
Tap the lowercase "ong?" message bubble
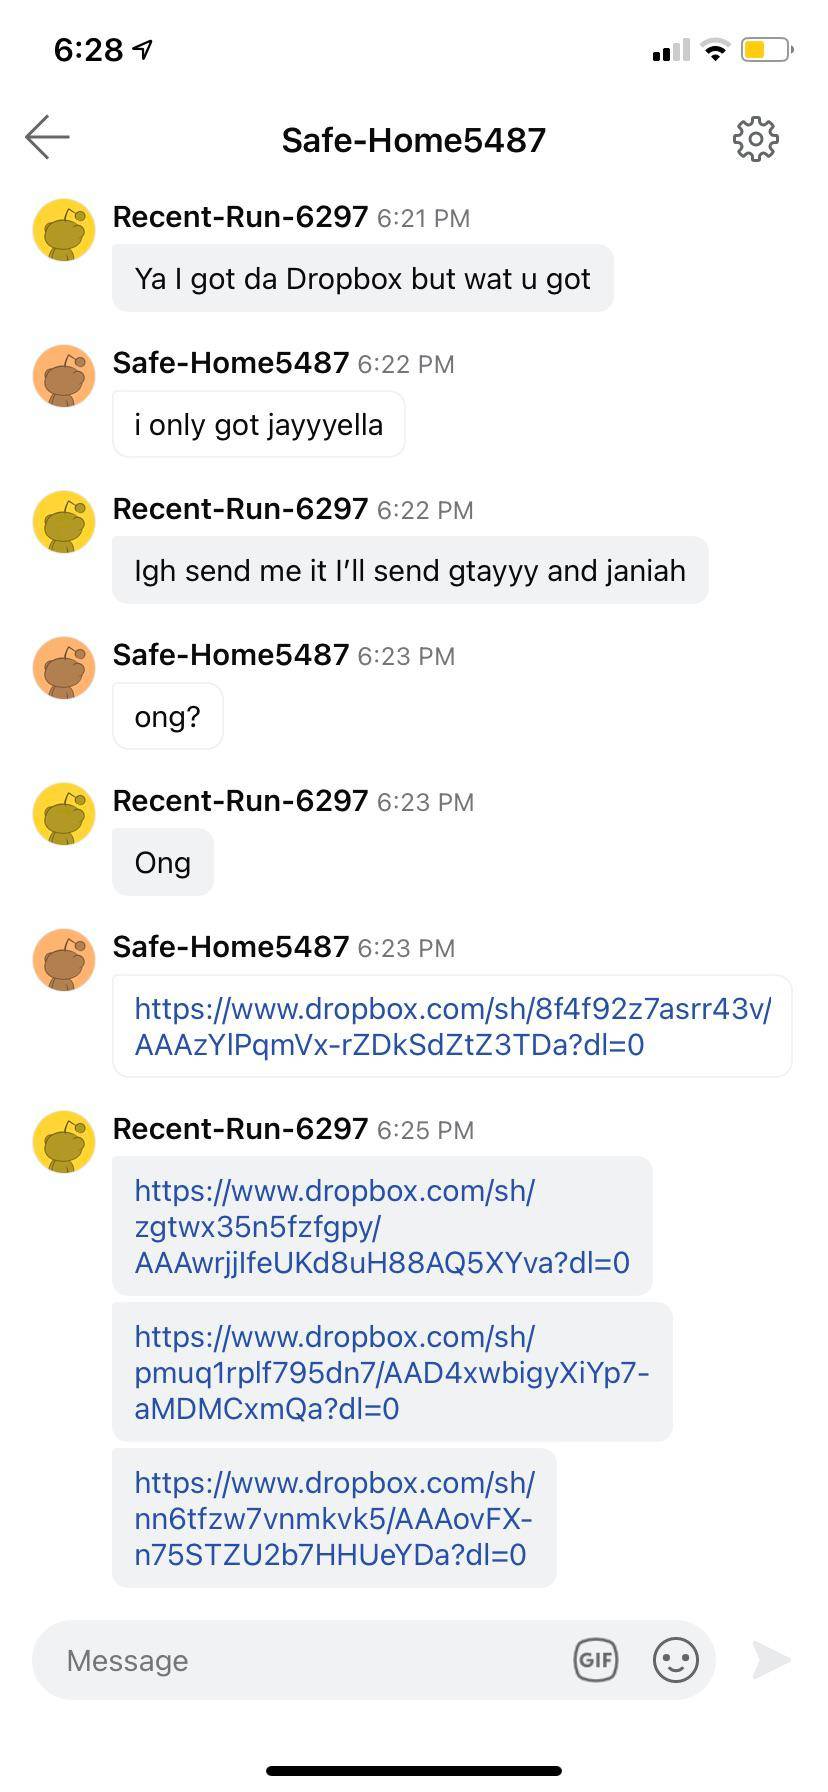(x=167, y=717)
